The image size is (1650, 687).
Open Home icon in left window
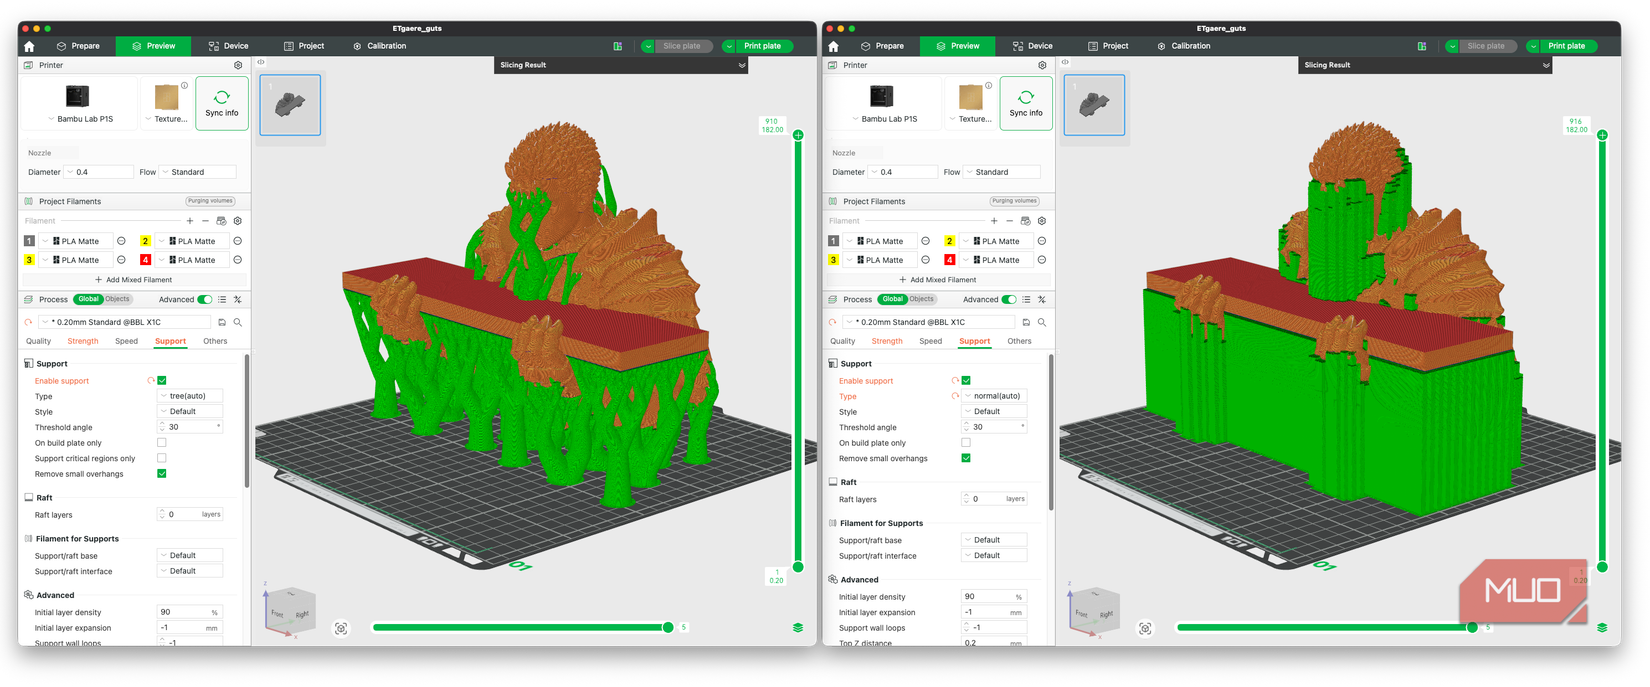click(x=29, y=46)
